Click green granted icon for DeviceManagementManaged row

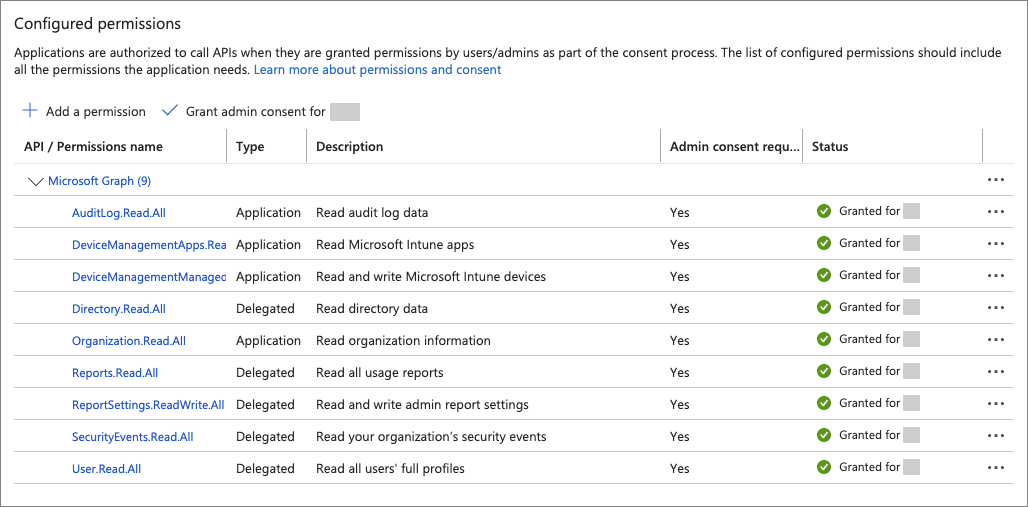[x=823, y=275]
